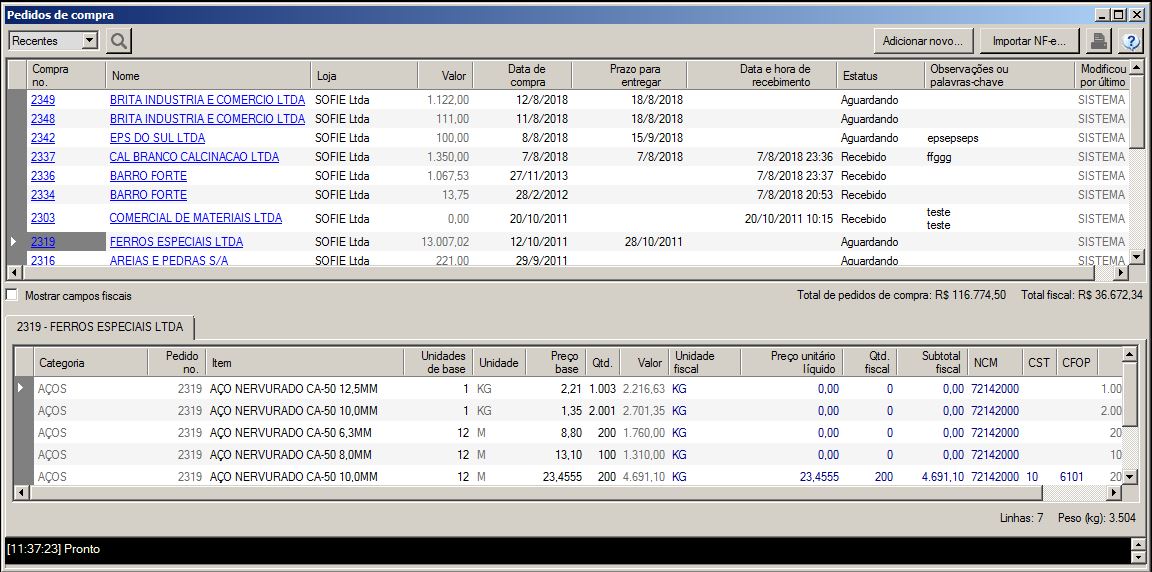Image resolution: width=1152 pixels, height=572 pixels.
Task: Click right arrow of orders grid horizontal scrollbar
Action: [1121, 272]
